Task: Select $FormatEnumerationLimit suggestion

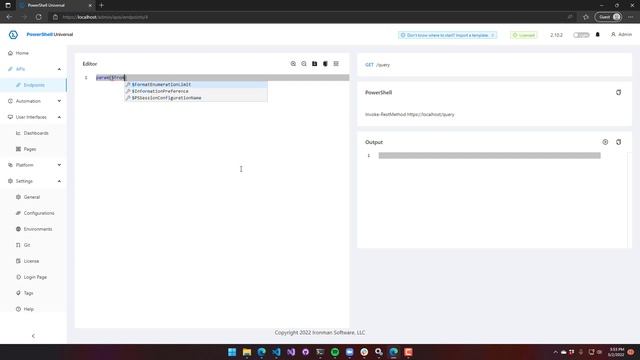Action: coord(196,84)
